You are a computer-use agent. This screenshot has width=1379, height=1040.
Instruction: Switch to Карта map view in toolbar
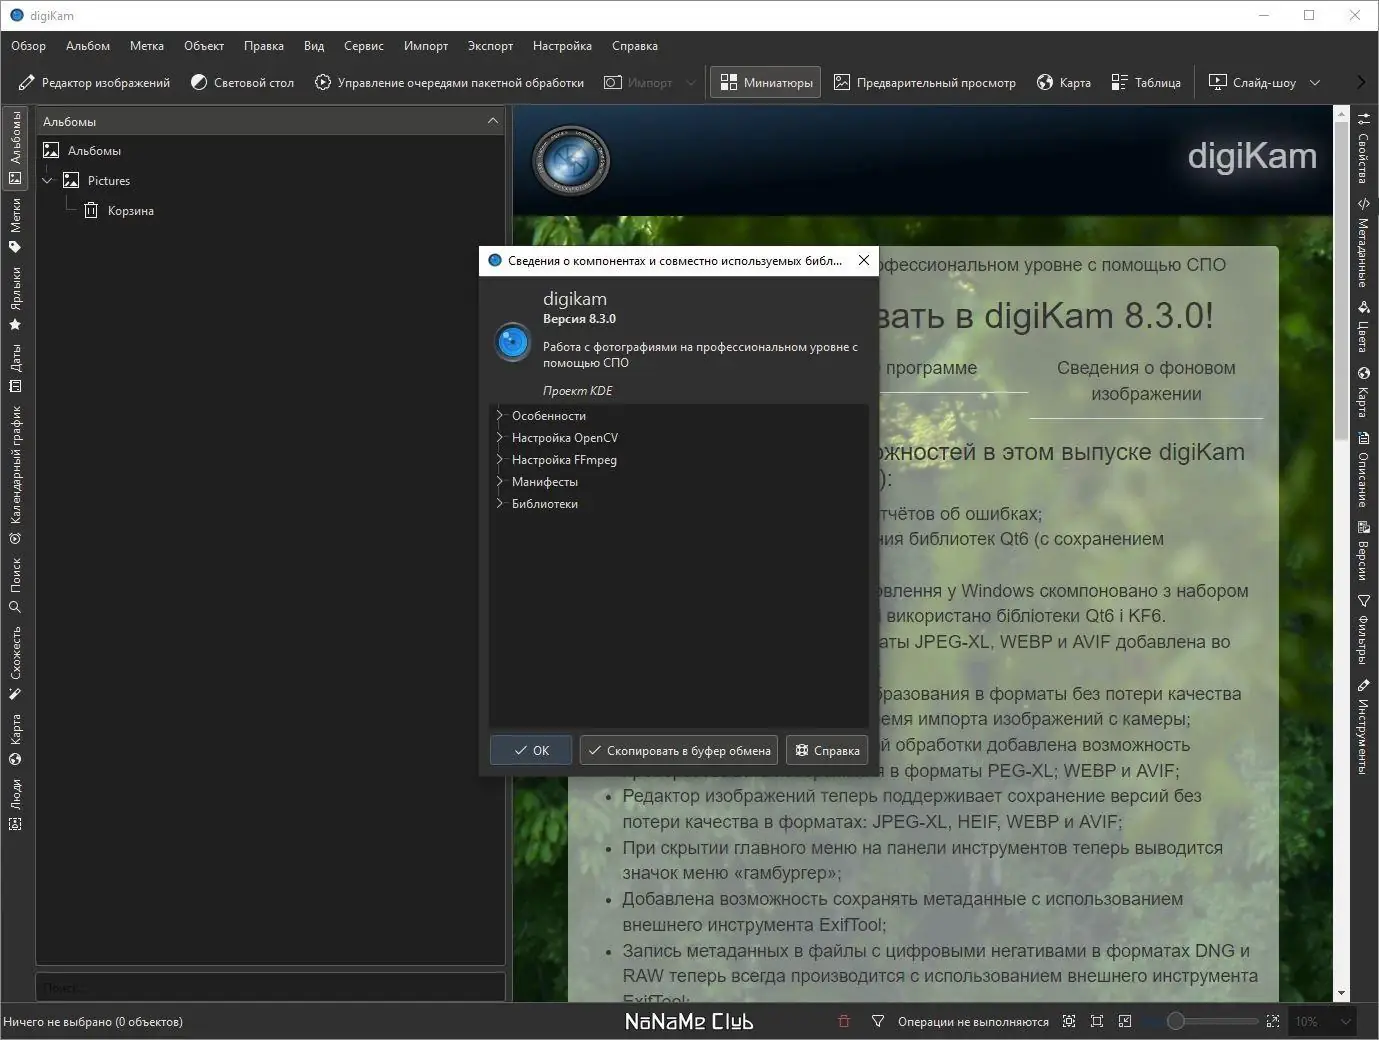1064,83
